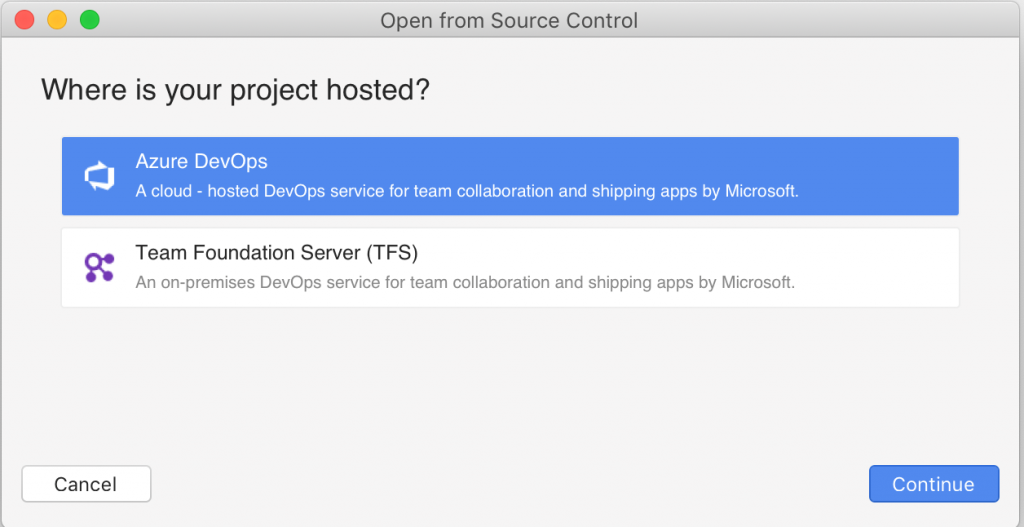Screen dimensions: 1024x527
Task: Zoom the window using the green button
Action: (89, 20)
